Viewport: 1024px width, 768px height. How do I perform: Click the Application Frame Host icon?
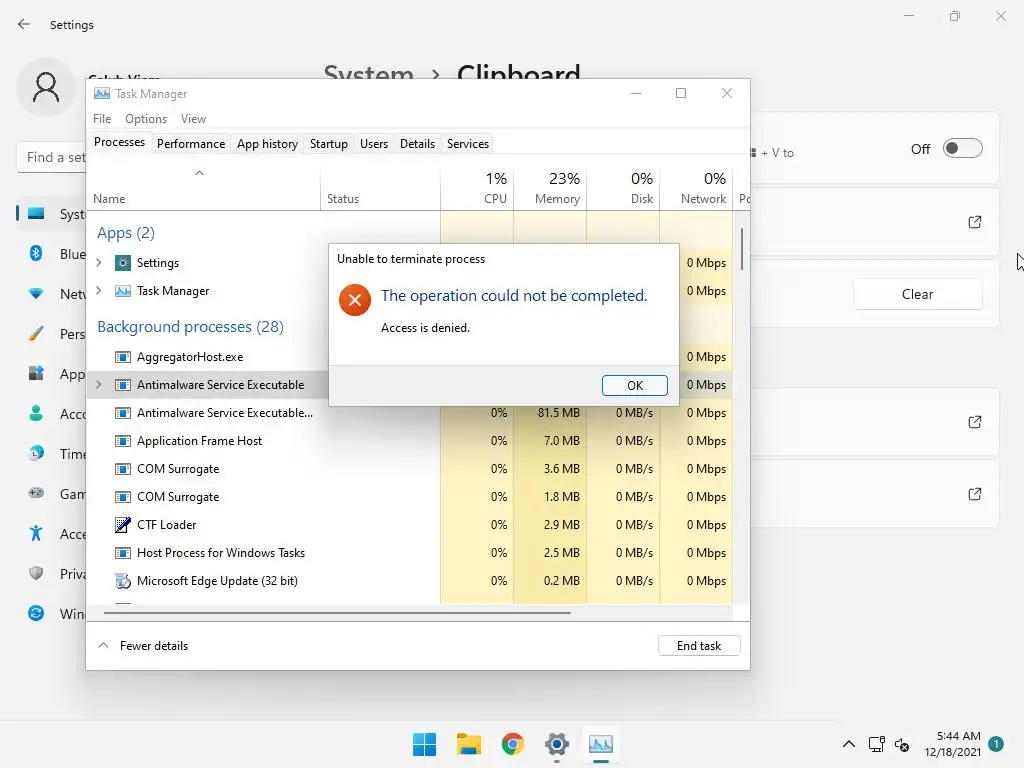pyautogui.click(x=123, y=441)
